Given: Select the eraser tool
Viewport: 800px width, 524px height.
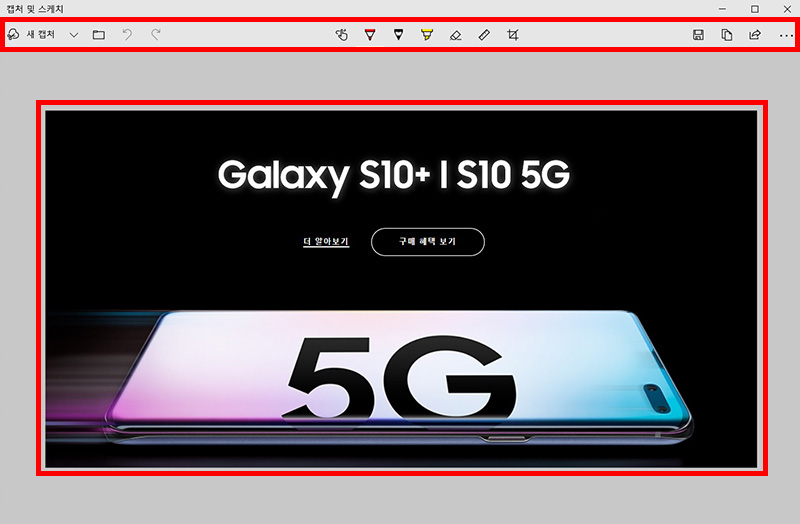Looking at the screenshot, I should point(456,35).
